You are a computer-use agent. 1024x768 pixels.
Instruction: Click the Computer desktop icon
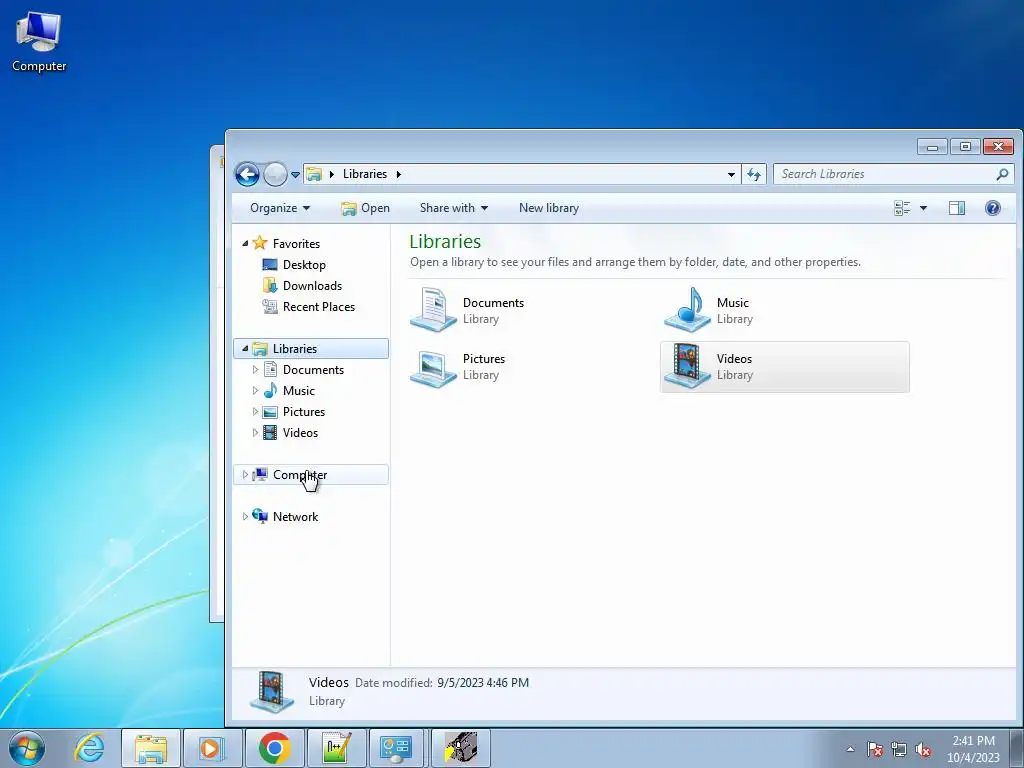(x=39, y=42)
